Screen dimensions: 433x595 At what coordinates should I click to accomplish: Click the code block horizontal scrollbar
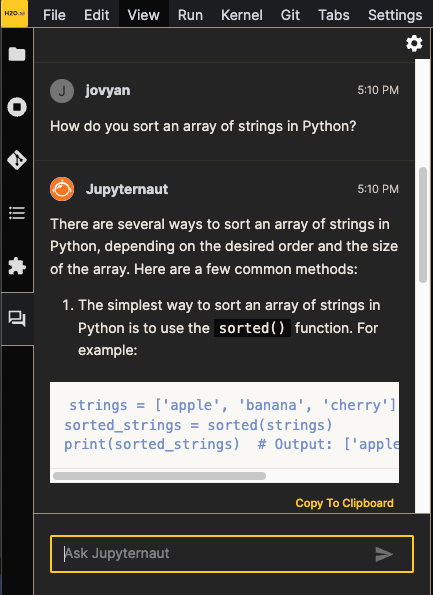[x=159, y=475]
